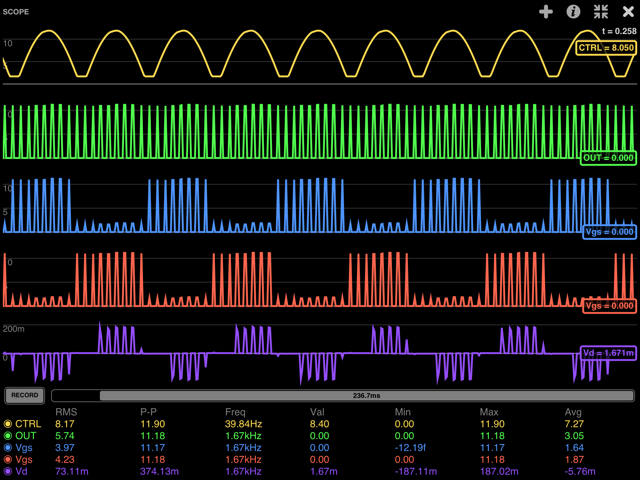Toggle the yellow CTRL channel dot

coord(8,424)
